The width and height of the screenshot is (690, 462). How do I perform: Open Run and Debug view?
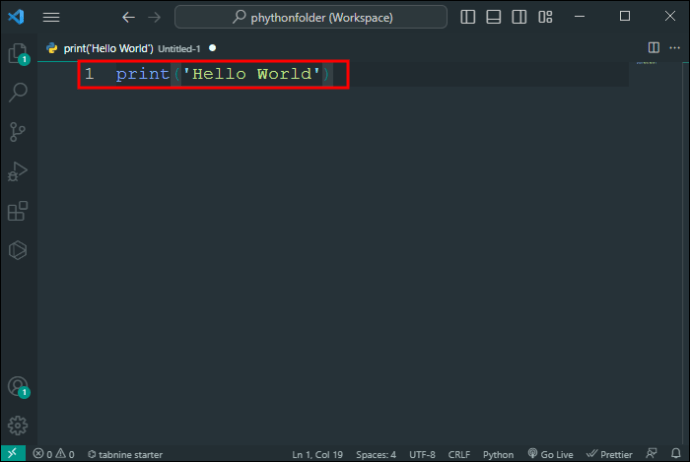tap(18, 171)
